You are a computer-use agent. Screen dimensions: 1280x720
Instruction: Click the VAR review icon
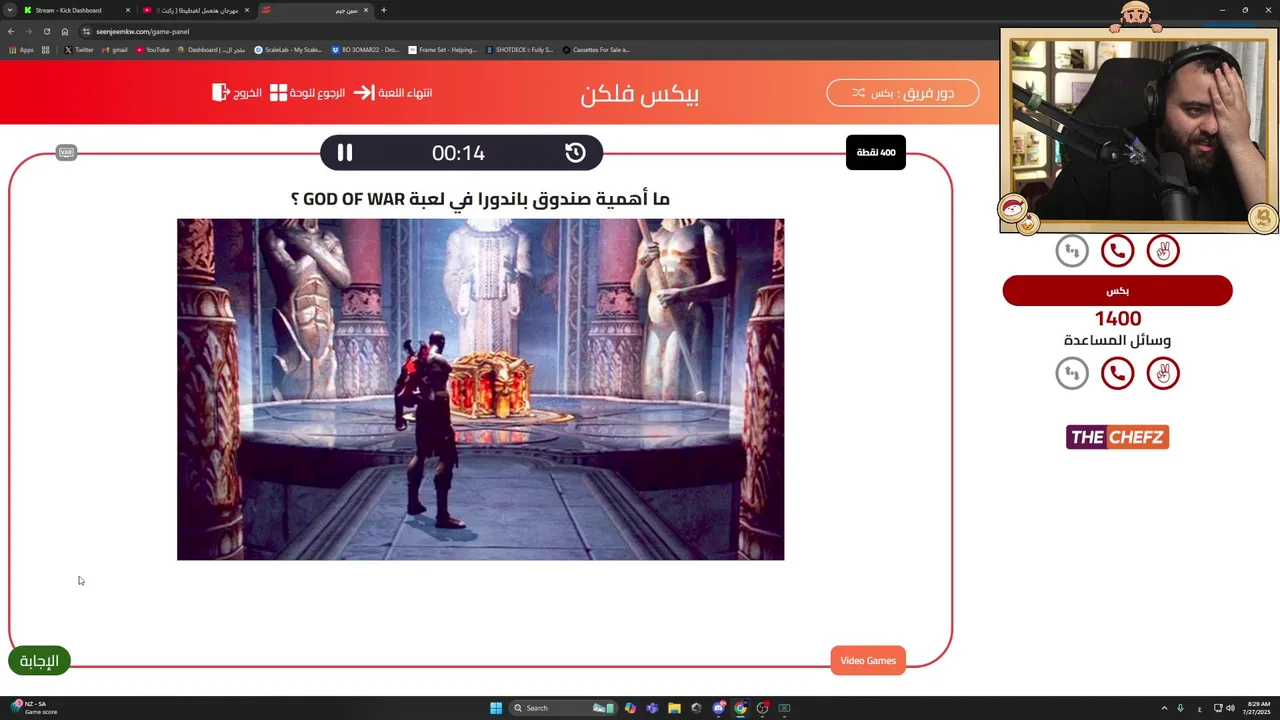(66, 152)
